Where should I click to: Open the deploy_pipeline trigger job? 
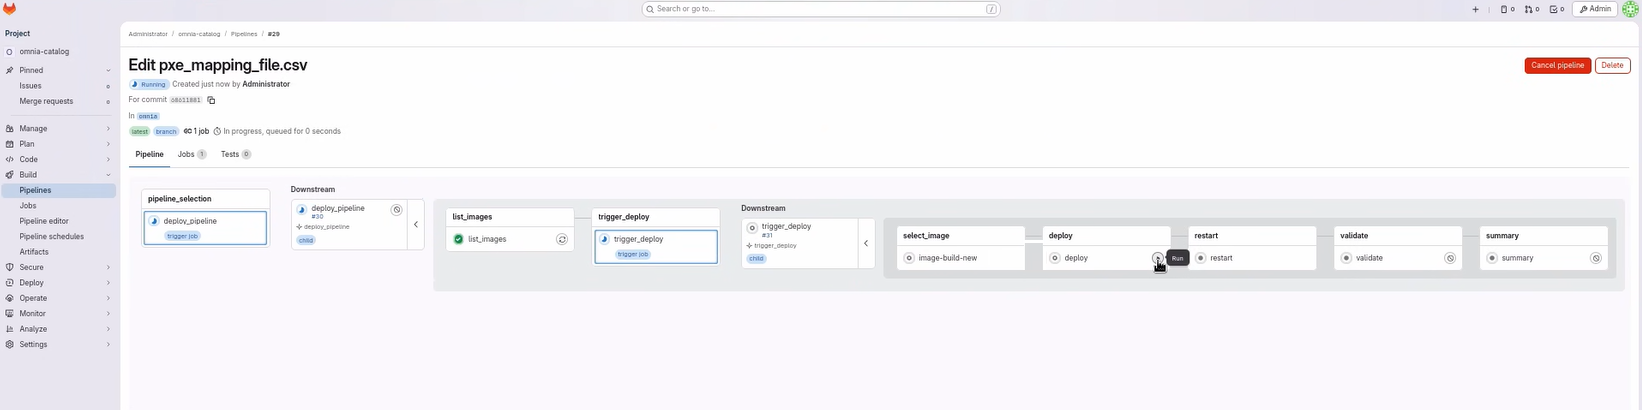click(205, 228)
